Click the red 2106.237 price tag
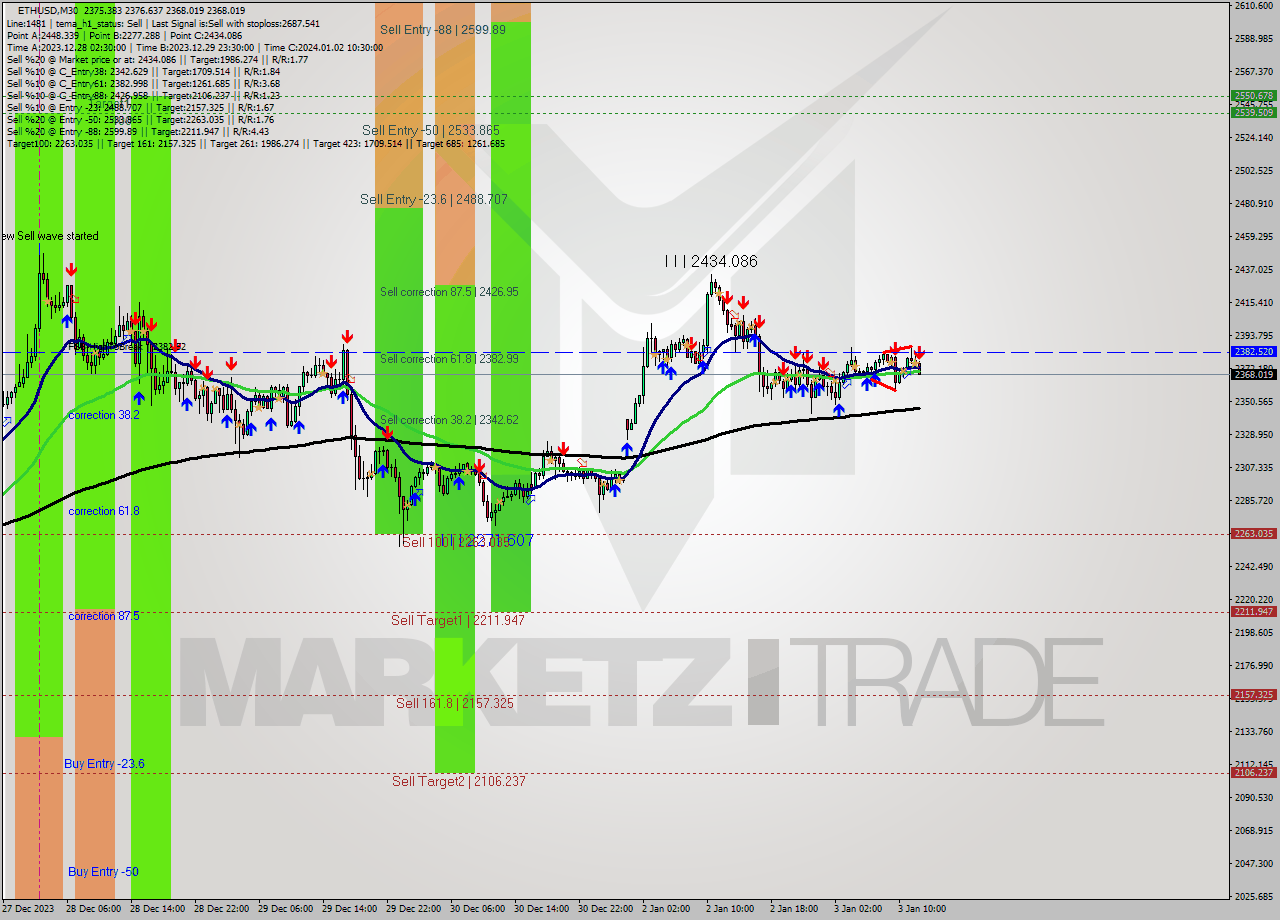Viewport: 1280px width, 920px height. tap(1253, 772)
